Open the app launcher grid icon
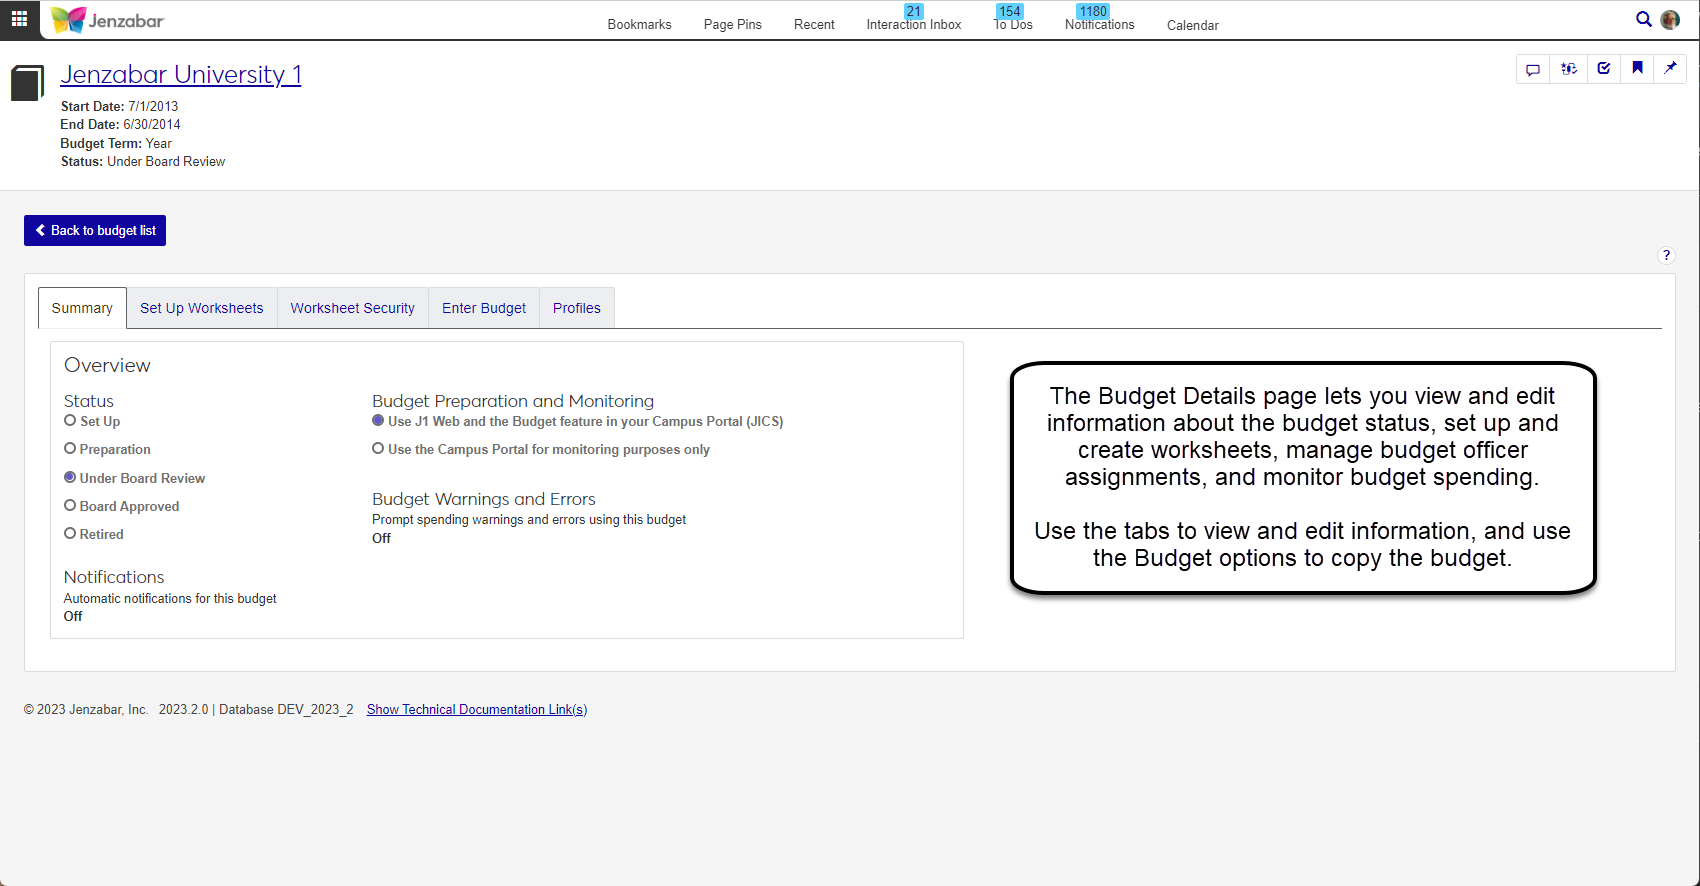1700x886 pixels. pos(19,19)
